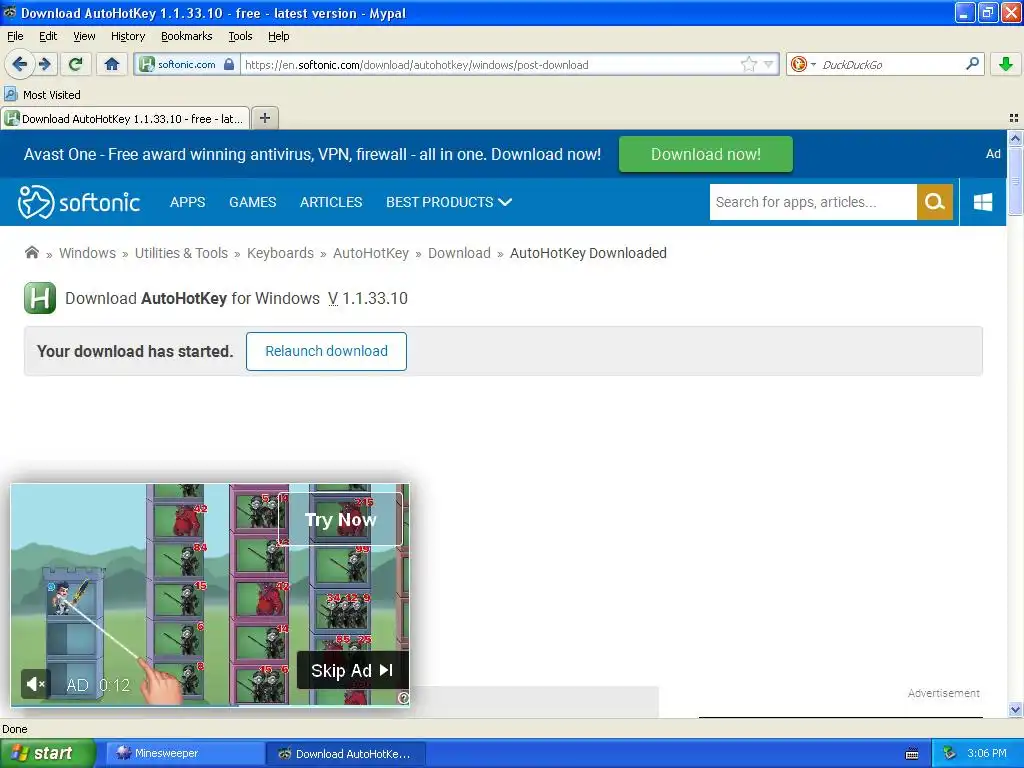Viewport: 1024px width, 768px height.
Task: Click the breadcrumb home icon
Action: pyautogui.click(x=31, y=252)
